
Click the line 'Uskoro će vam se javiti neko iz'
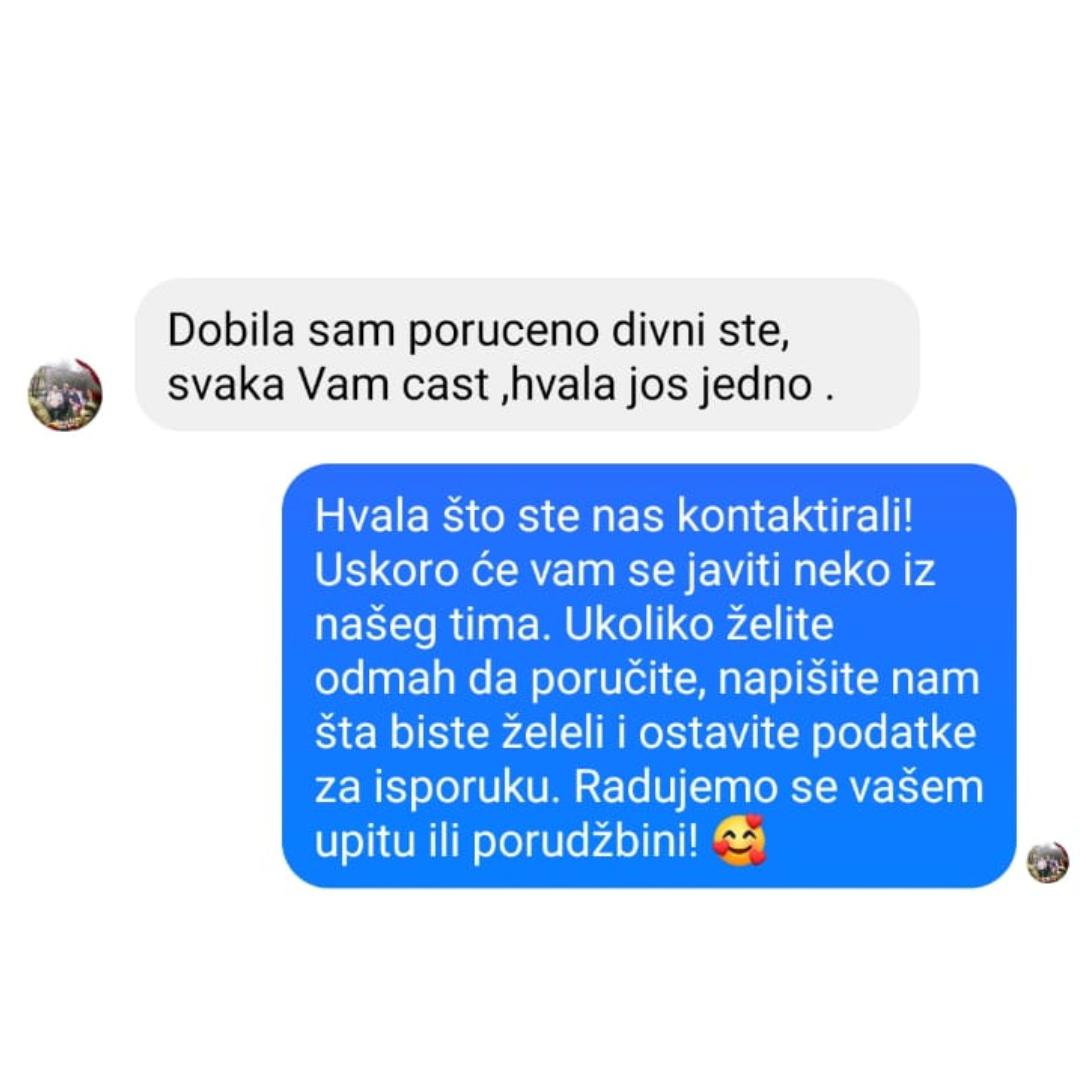click(x=625, y=570)
